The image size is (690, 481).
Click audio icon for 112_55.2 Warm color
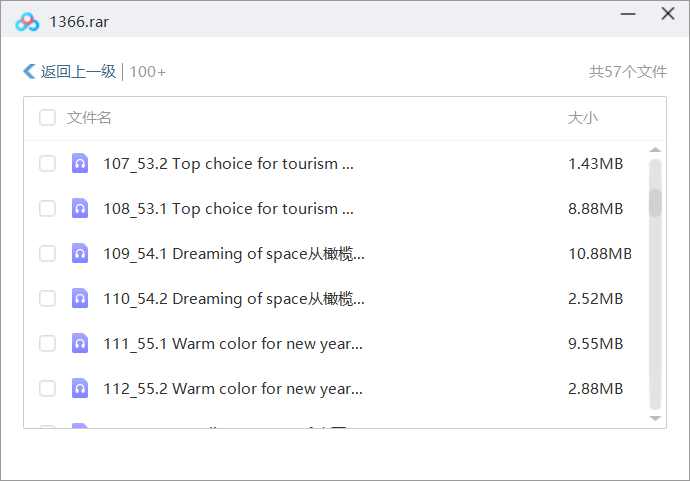tap(80, 388)
